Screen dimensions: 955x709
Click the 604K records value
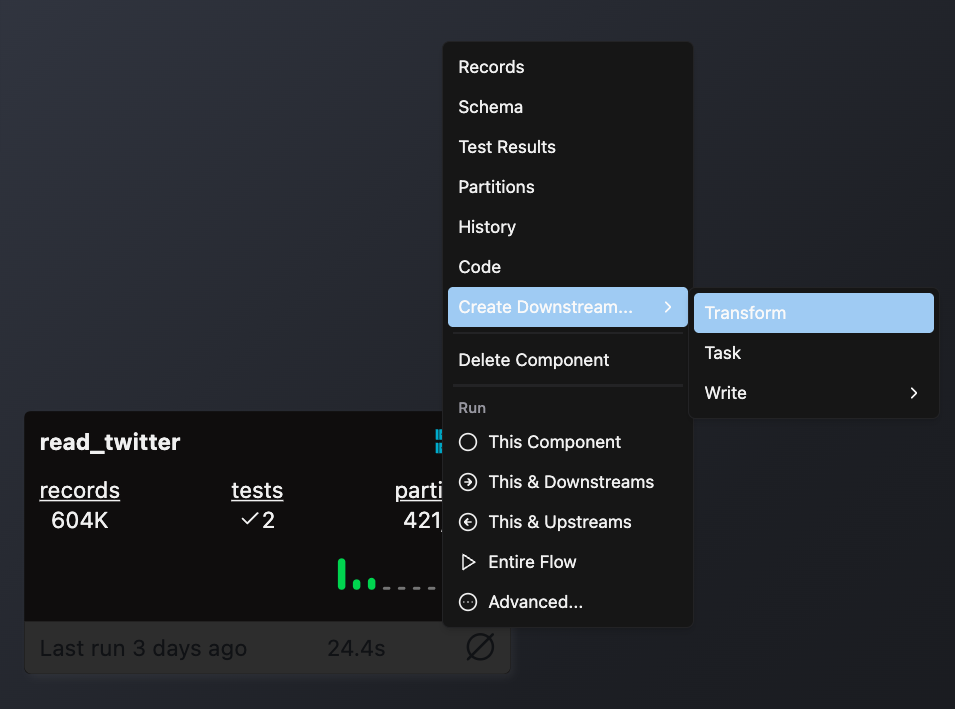point(80,520)
